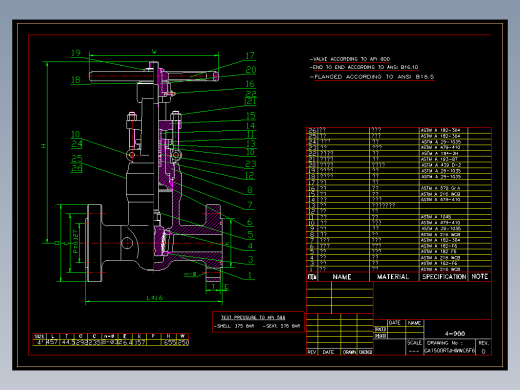
Task: Click item number 13 in parts list
Action: [x=312, y=205]
